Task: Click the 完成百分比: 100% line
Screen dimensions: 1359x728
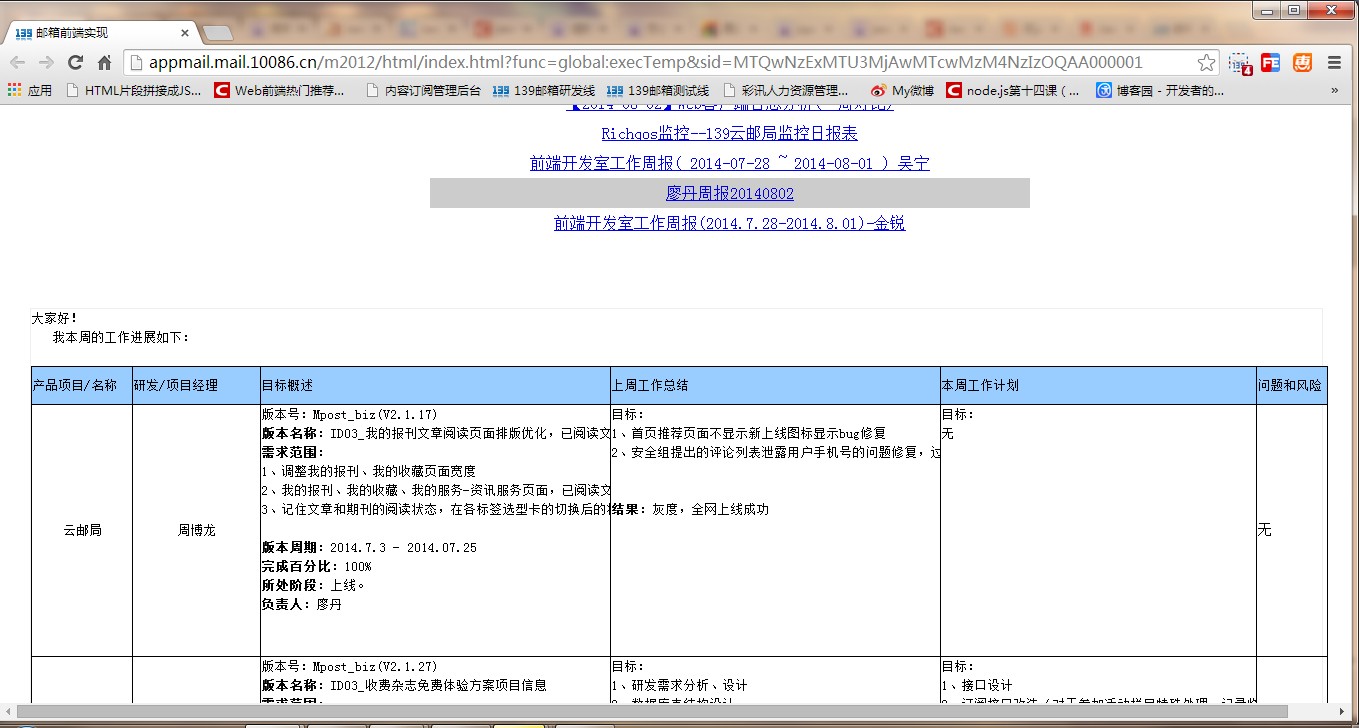Action: (316, 566)
